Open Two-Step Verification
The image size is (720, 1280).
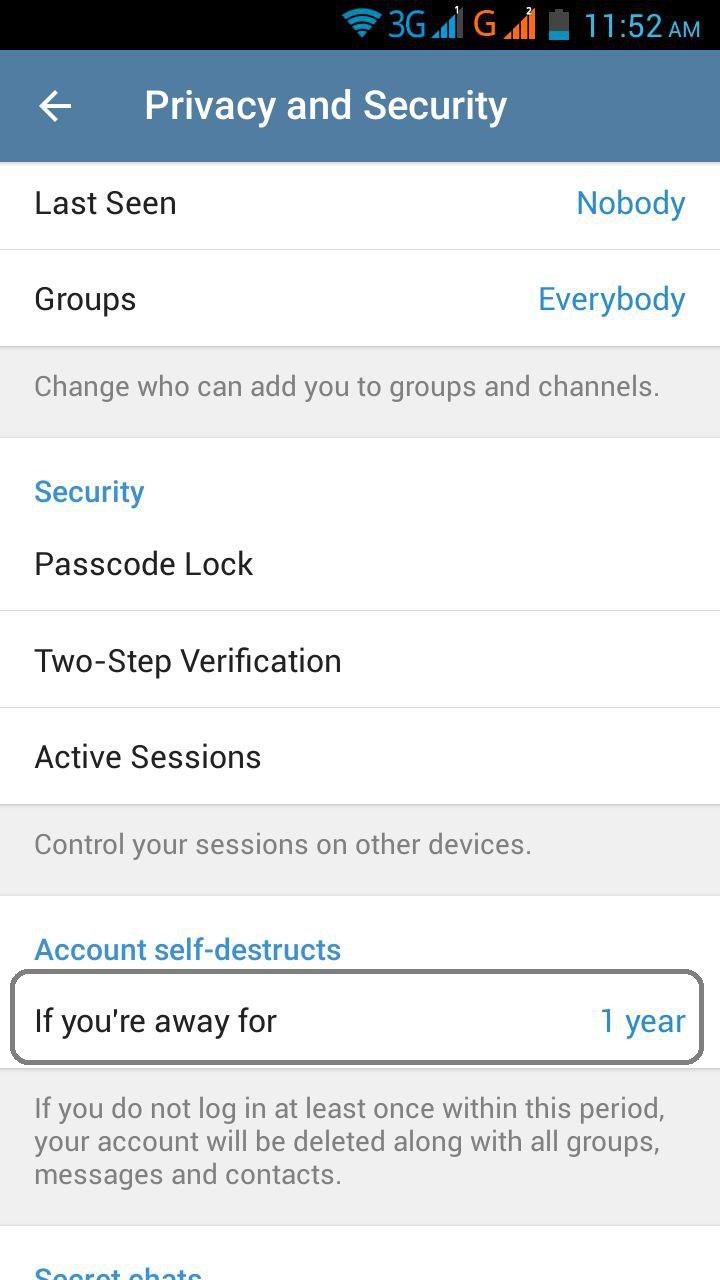tap(360, 660)
